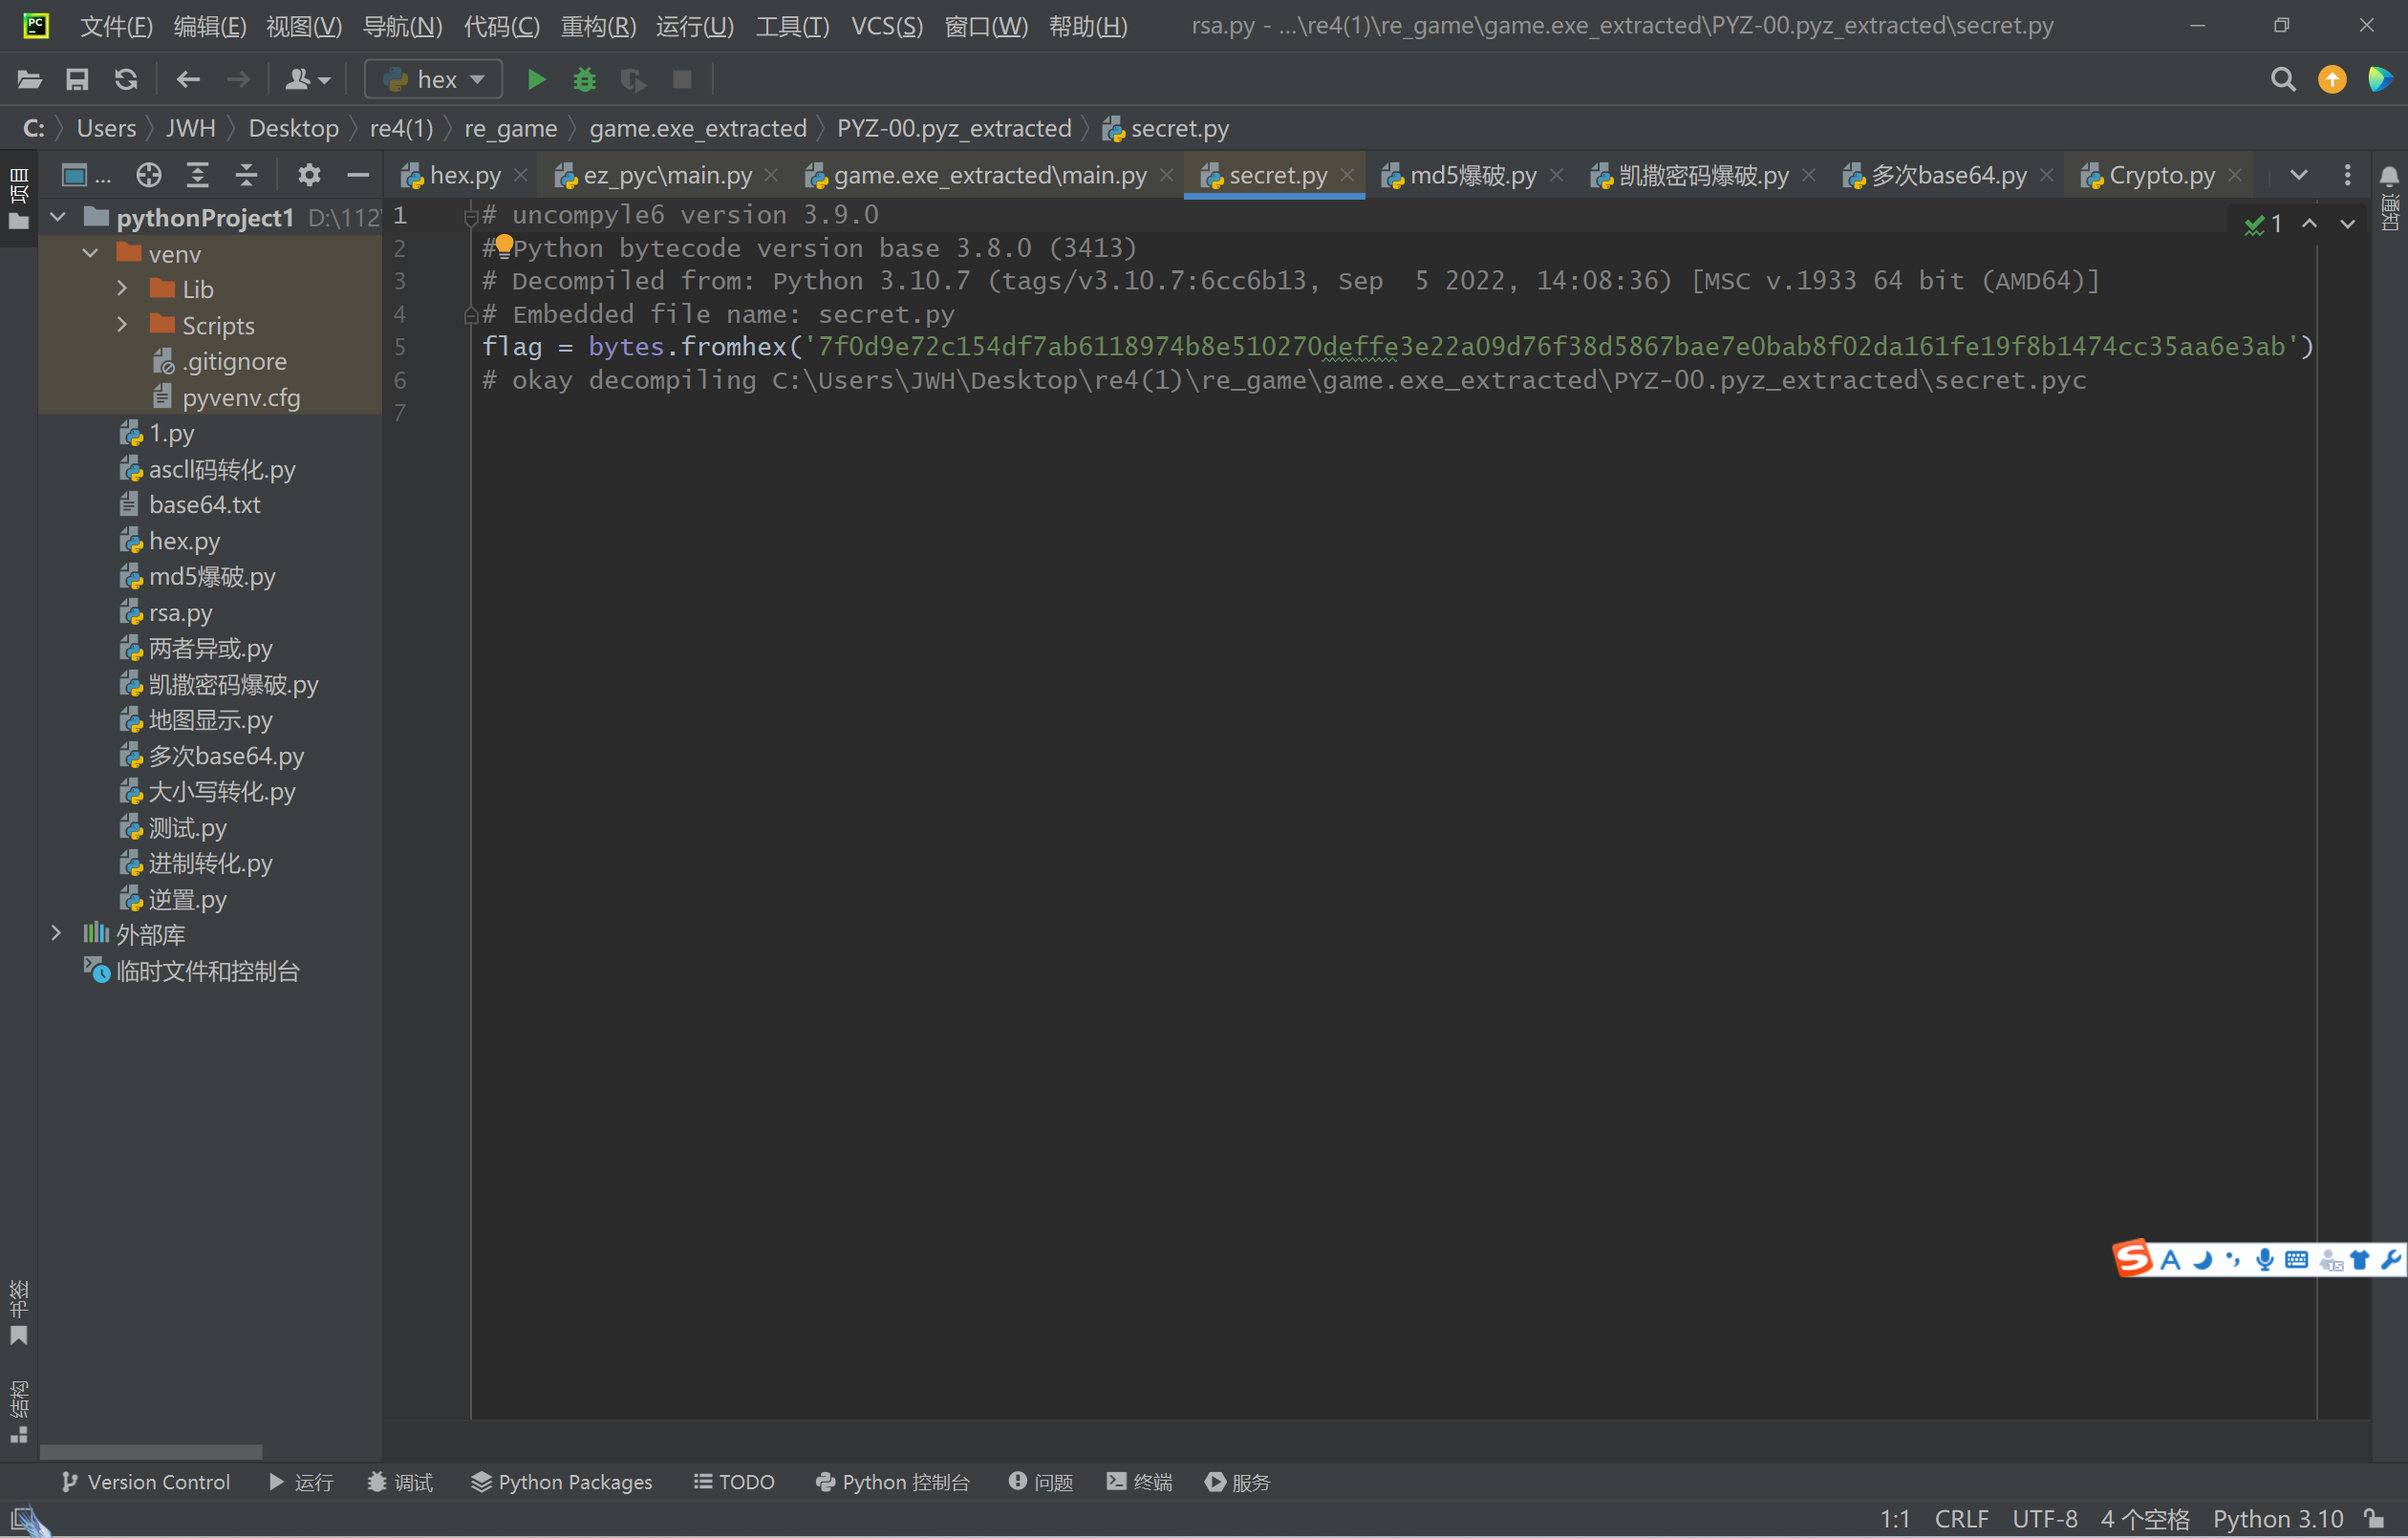The width and height of the screenshot is (2408, 1538).
Task: Toggle the line 1 code fold marker
Action: click(x=470, y=215)
